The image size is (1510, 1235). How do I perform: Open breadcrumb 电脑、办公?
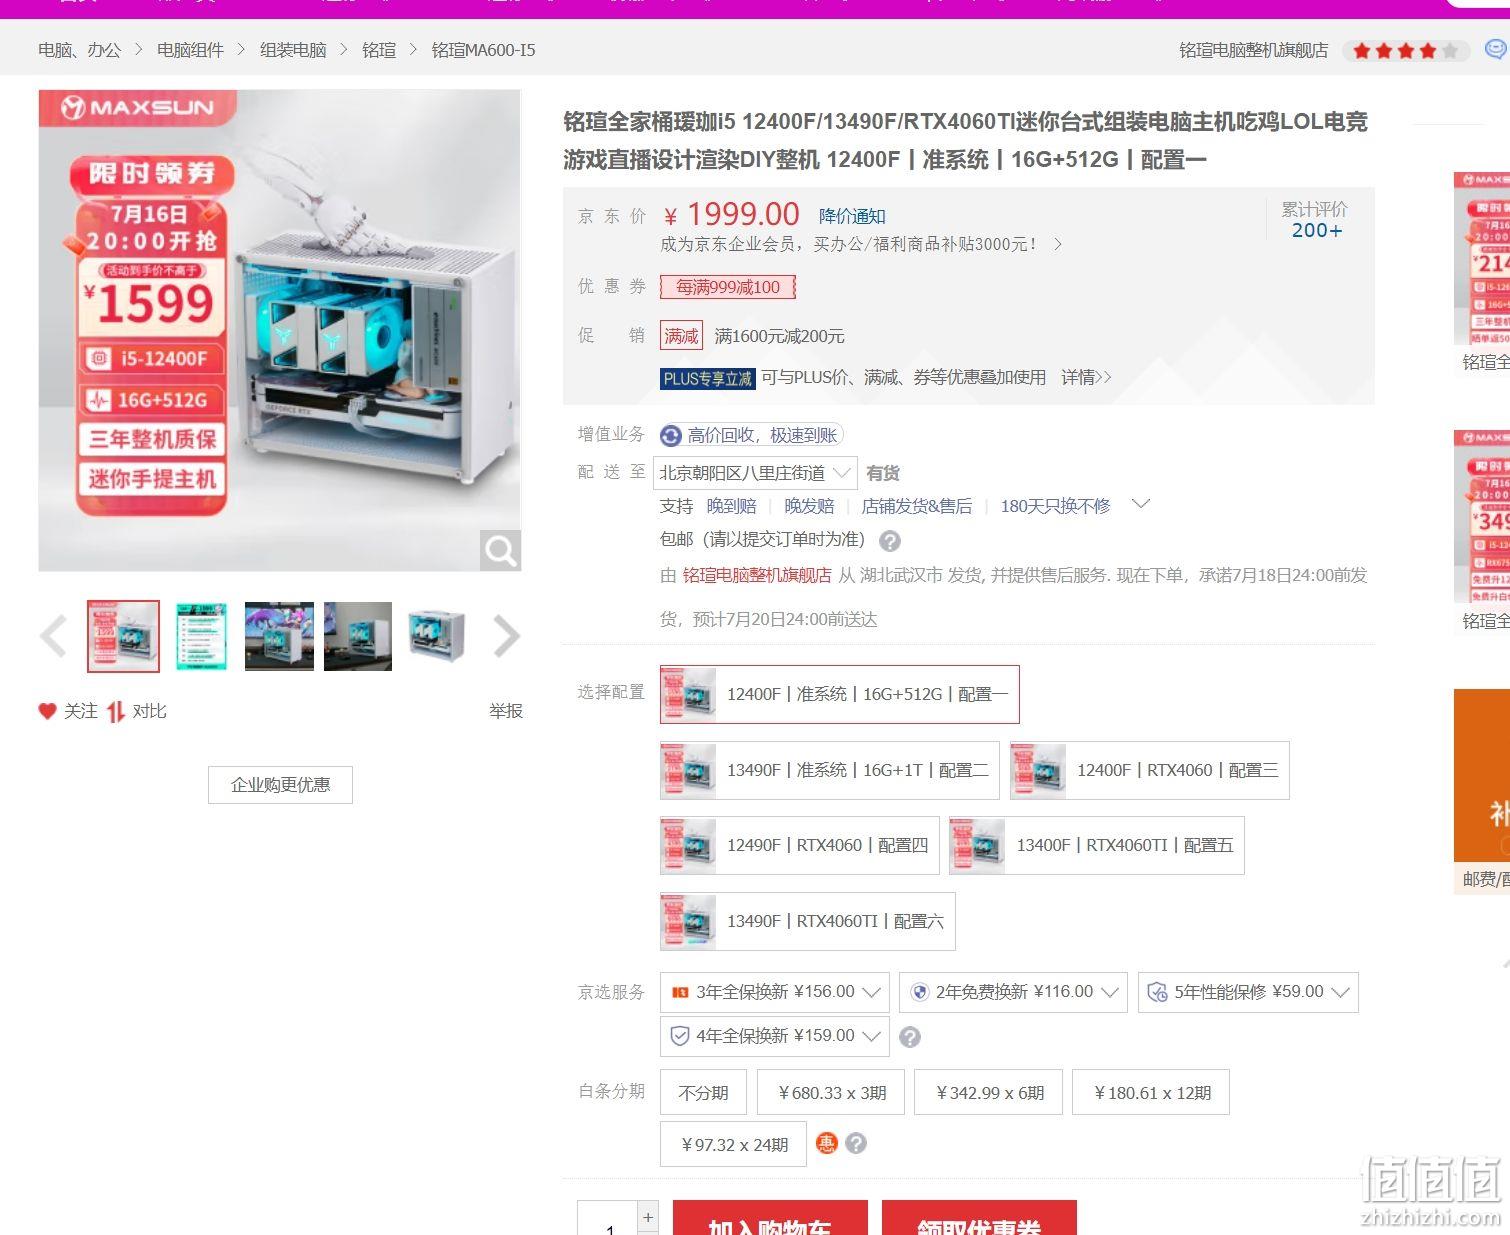point(79,50)
